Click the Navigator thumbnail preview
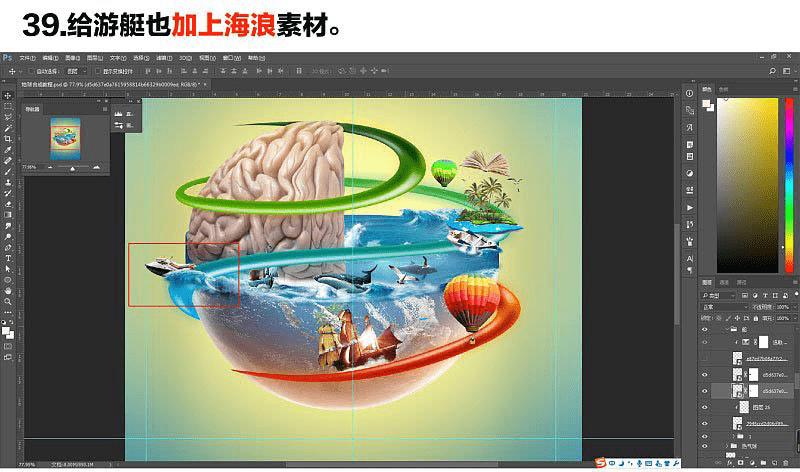Screen dimensions: 800x472 (65, 139)
